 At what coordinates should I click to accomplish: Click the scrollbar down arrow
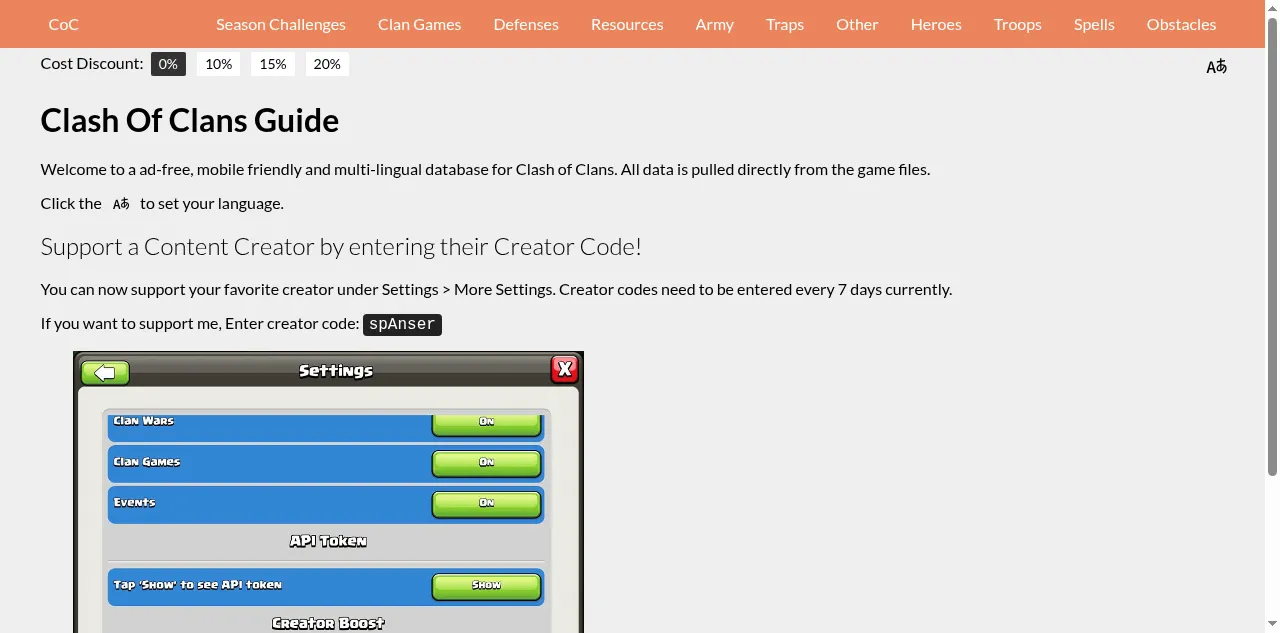tap(1272, 625)
